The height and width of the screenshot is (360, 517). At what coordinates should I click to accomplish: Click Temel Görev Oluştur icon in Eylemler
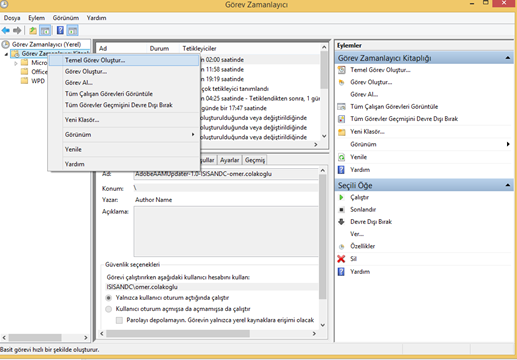pos(341,70)
